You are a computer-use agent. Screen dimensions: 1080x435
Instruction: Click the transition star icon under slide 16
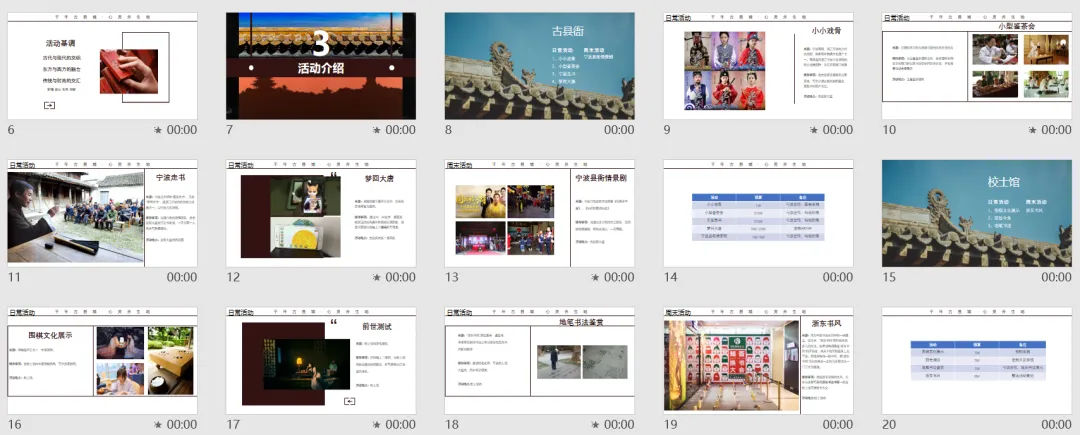pyautogui.click(x=158, y=425)
